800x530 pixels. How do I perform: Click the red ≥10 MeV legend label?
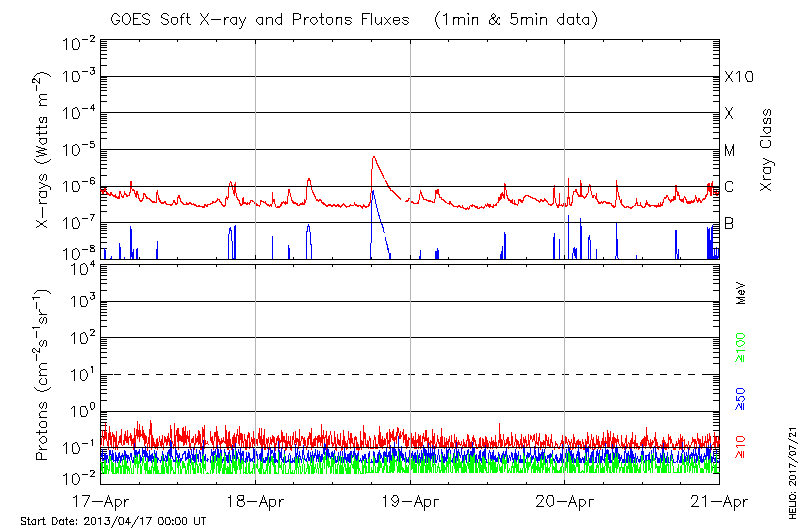pos(741,447)
